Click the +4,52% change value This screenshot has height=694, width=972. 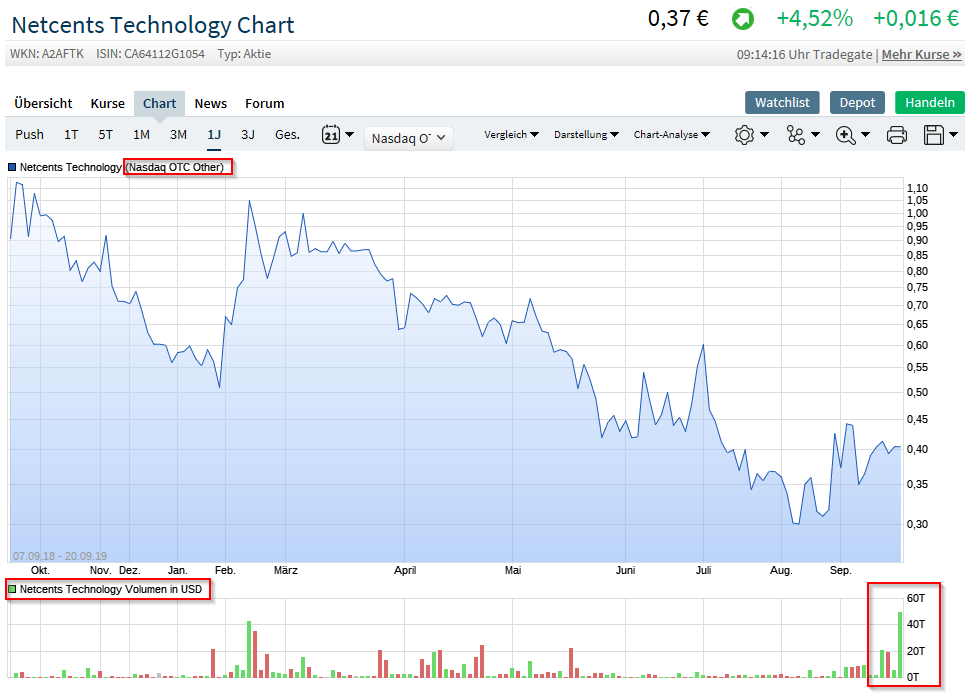click(815, 19)
